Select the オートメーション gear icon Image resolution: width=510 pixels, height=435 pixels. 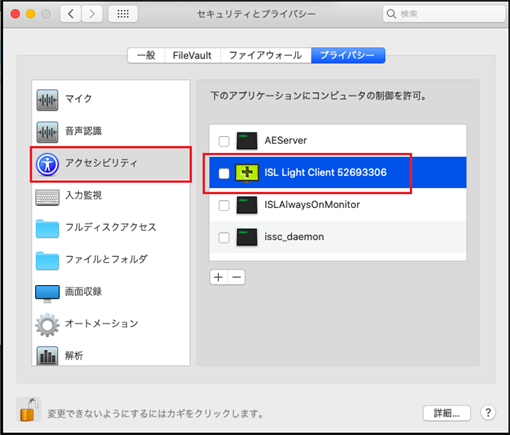click(x=47, y=325)
